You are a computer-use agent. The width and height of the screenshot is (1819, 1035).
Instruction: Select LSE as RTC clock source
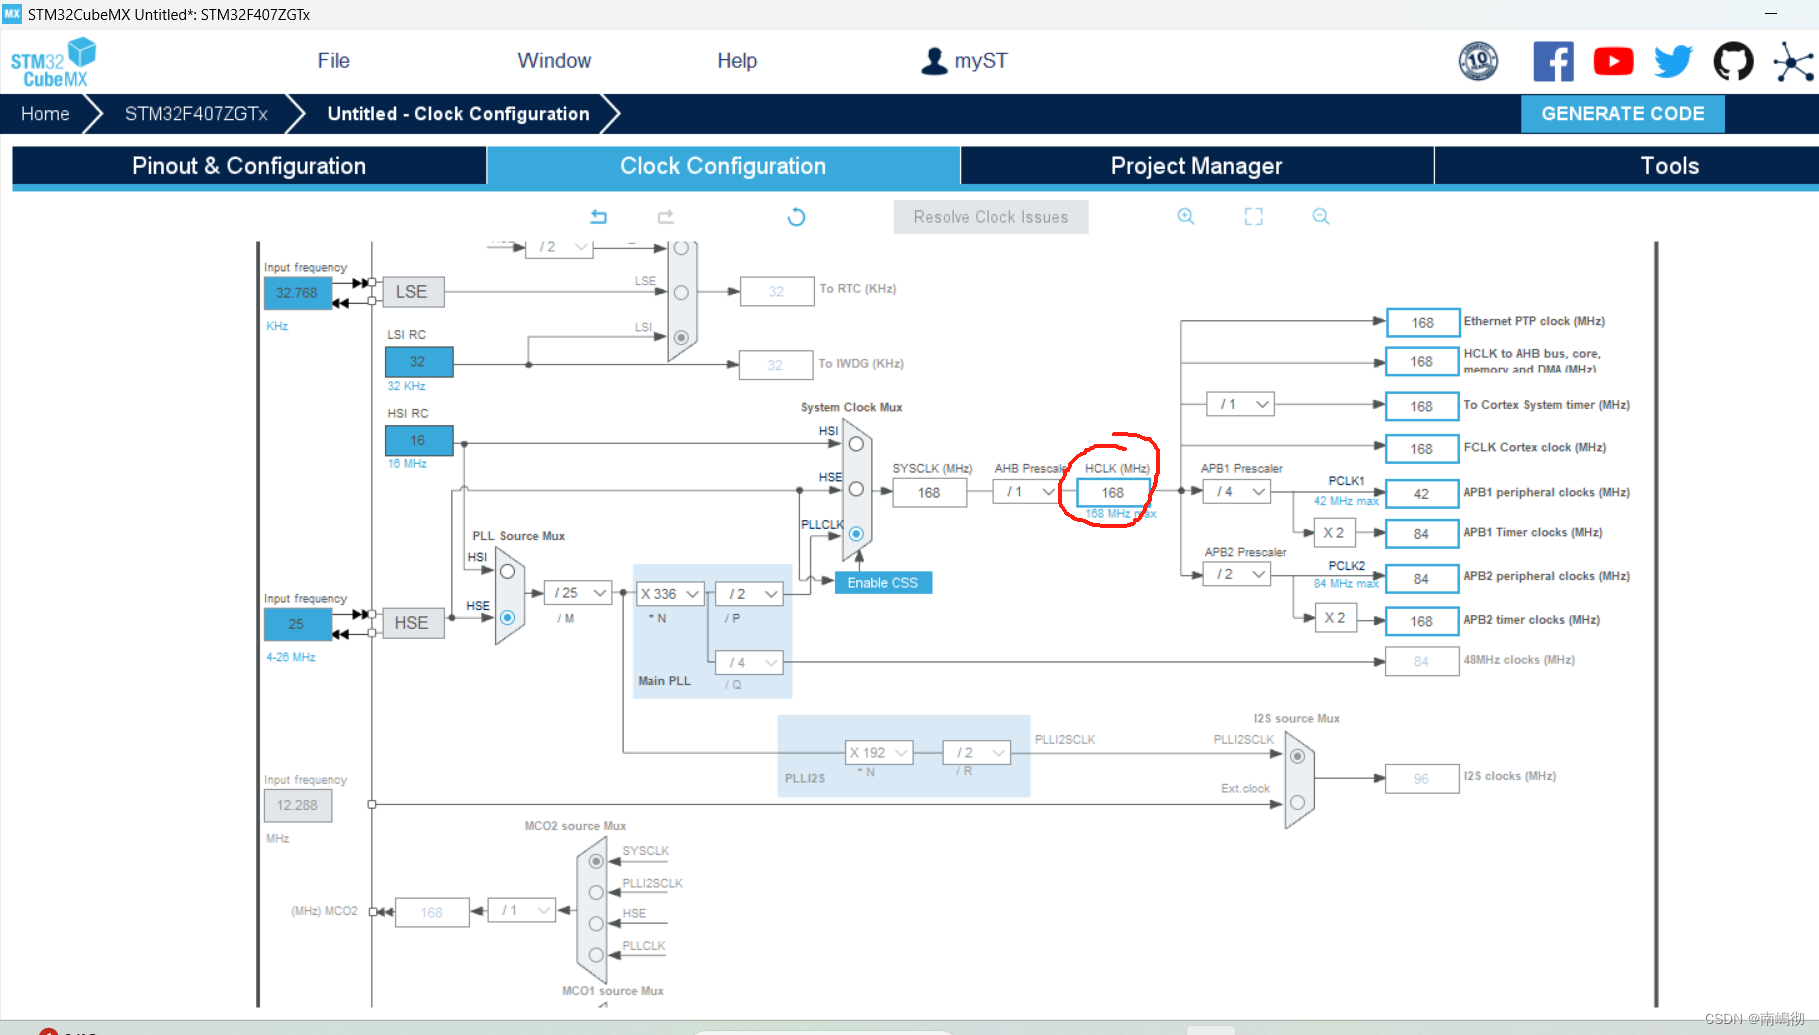(x=681, y=292)
